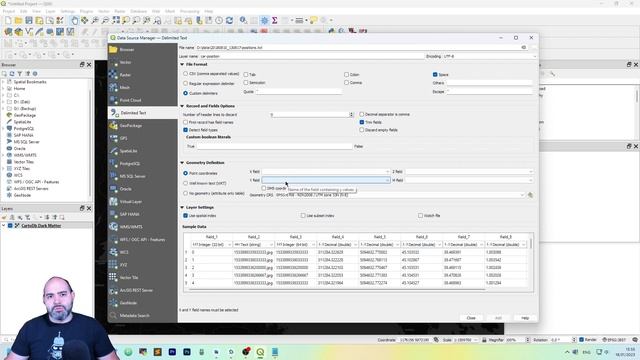Toggle the Discard empty fields checkbox

362,130
